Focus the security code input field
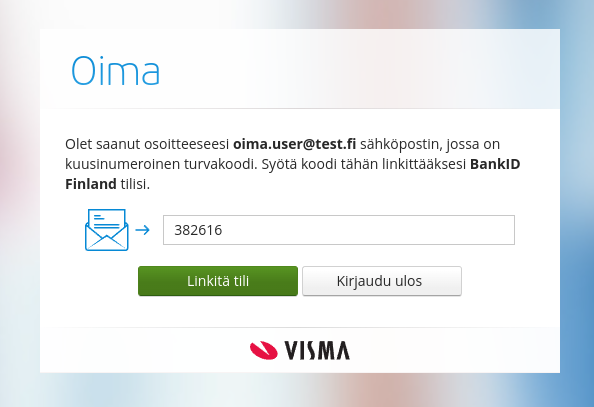594x407 pixels. pos(339,230)
